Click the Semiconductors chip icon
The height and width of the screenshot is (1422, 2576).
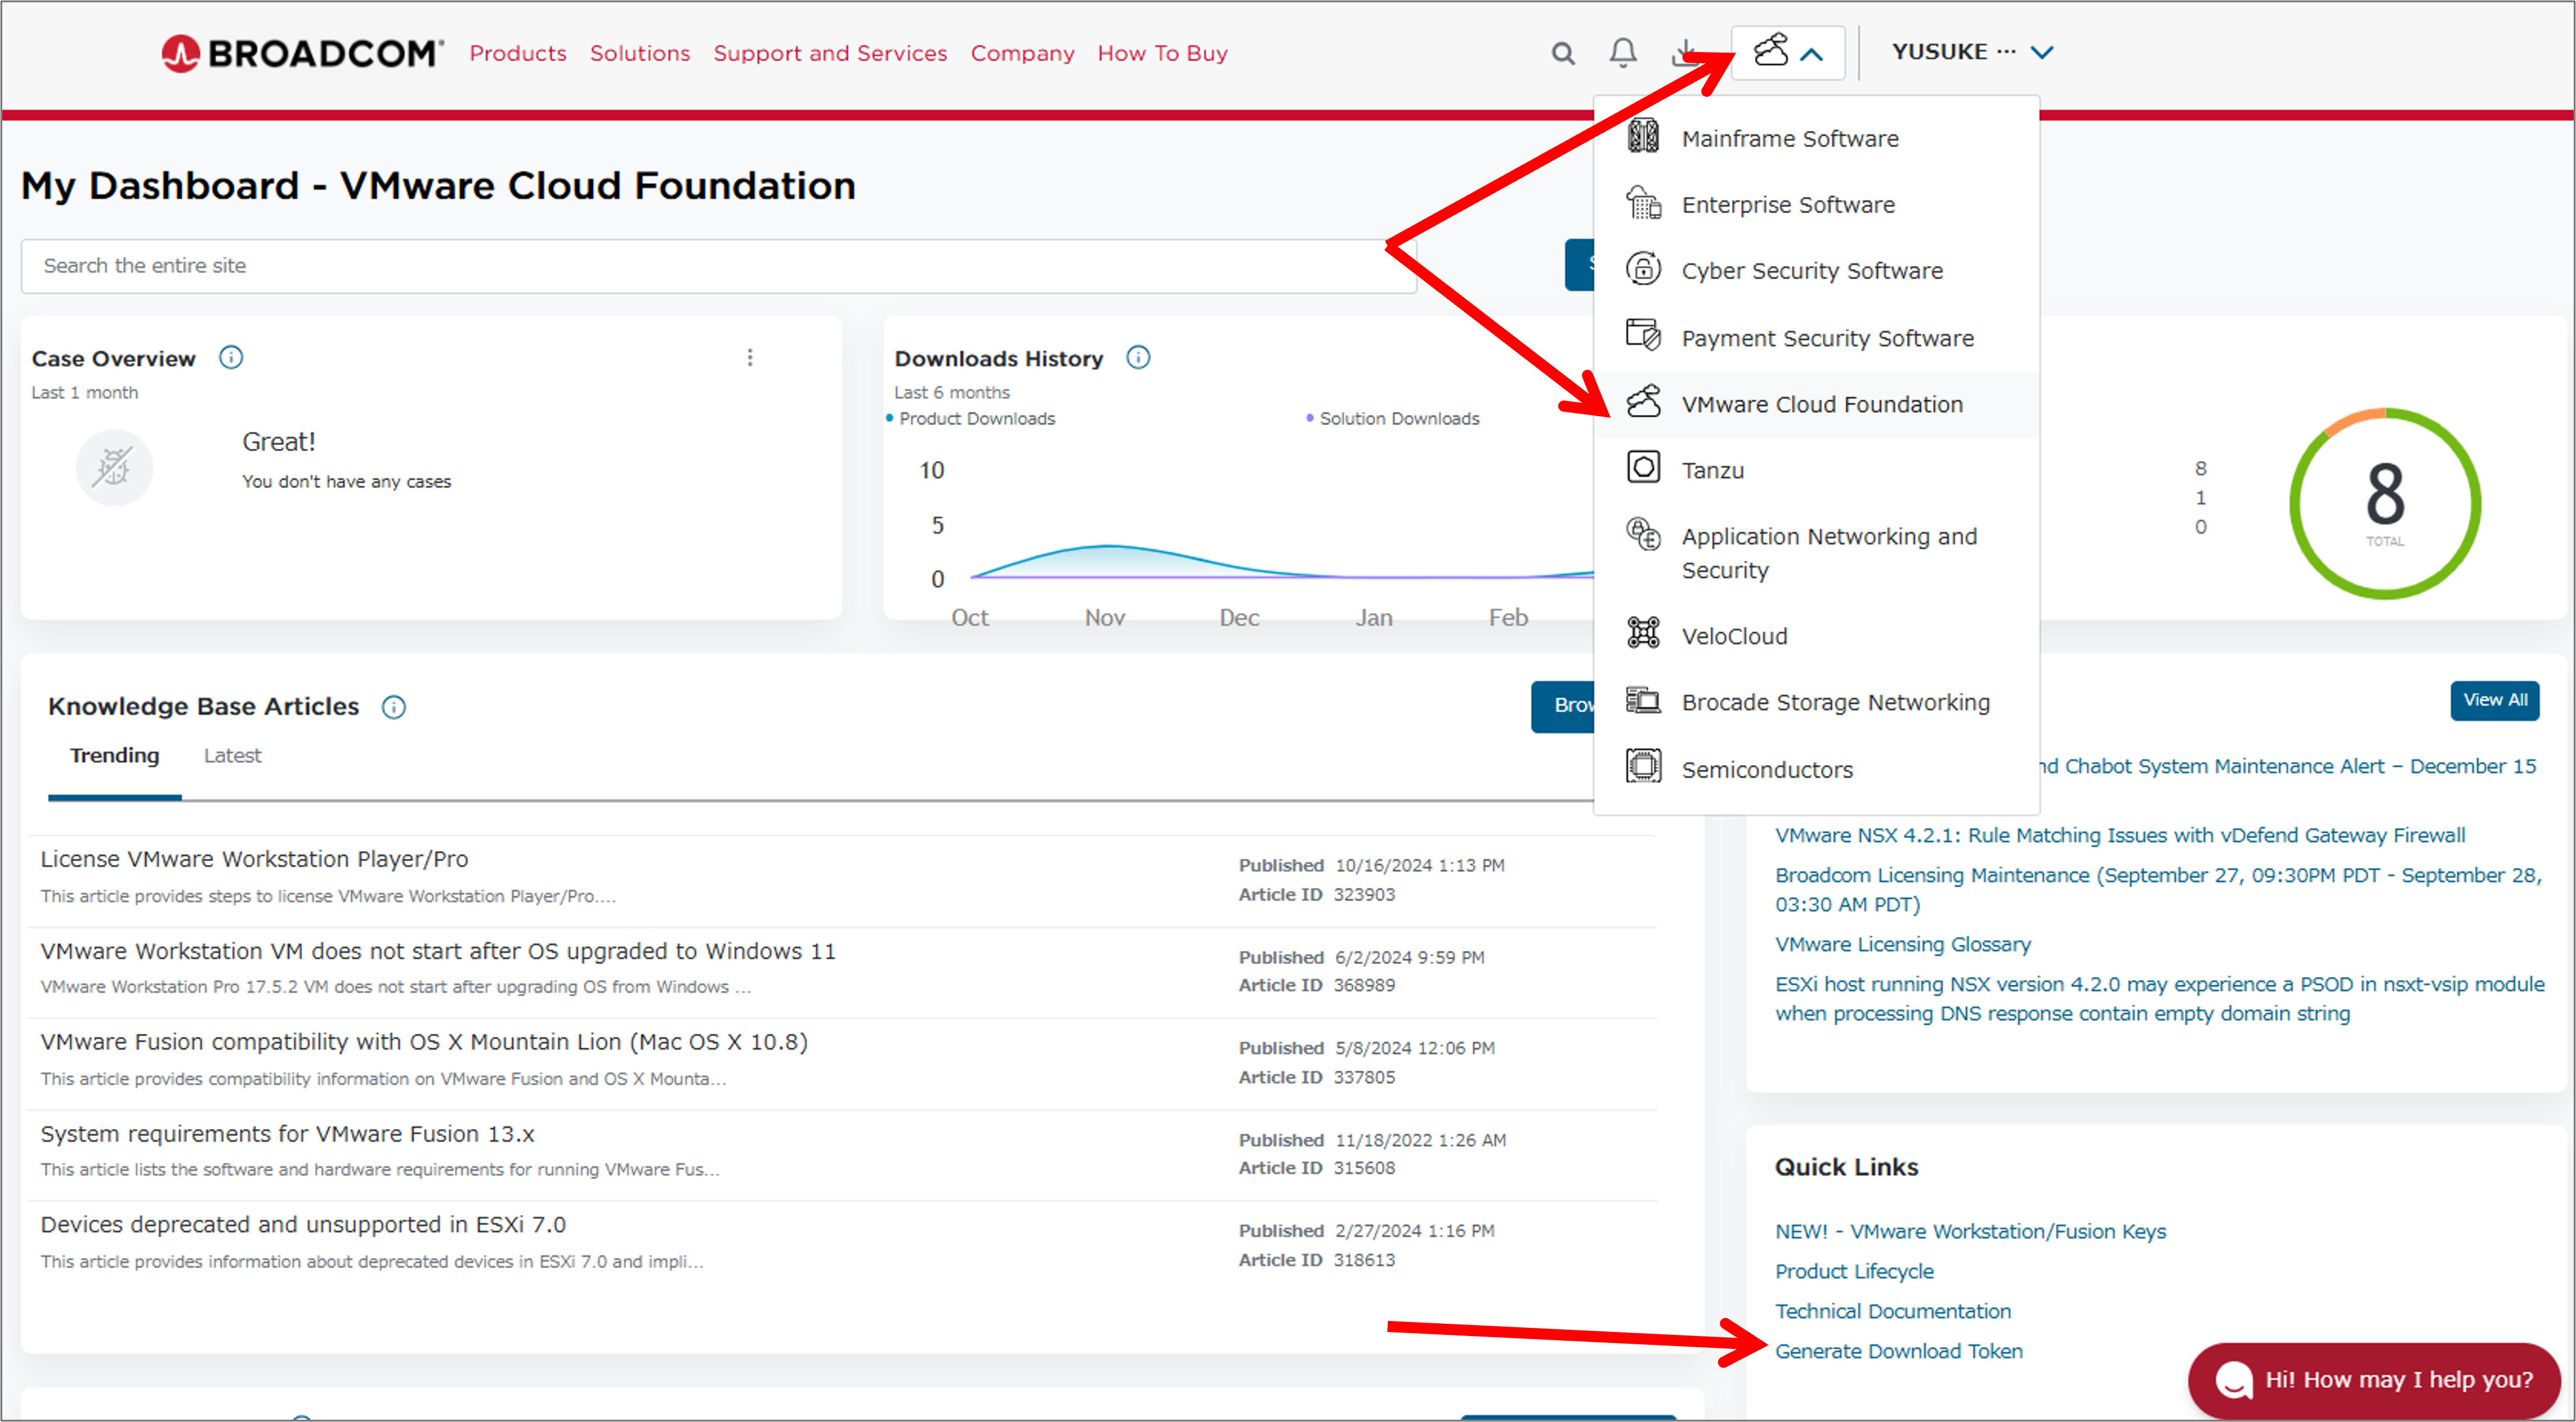pyautogui.click(x=1643, y=767)
